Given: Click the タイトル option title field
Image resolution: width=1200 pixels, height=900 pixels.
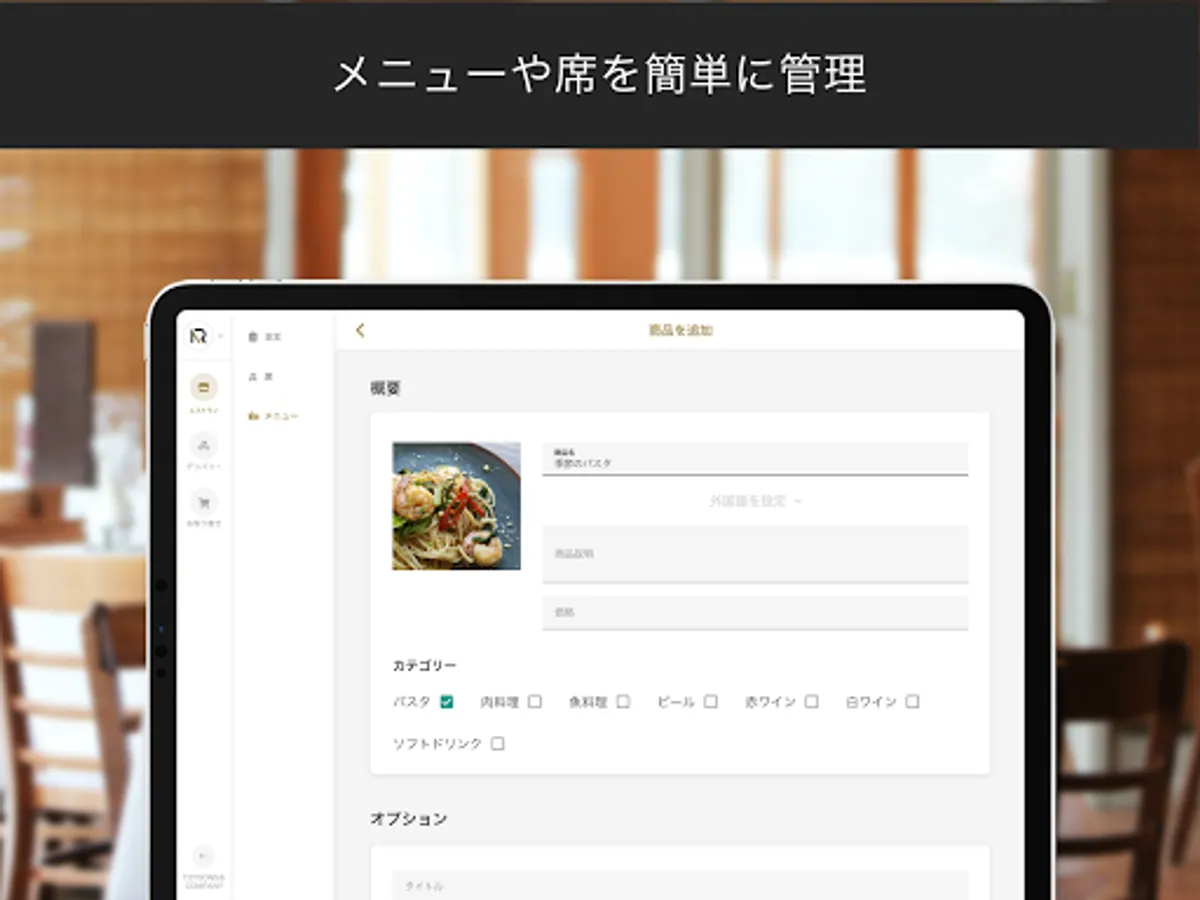Looking at the screenshot, I should 680,885.
